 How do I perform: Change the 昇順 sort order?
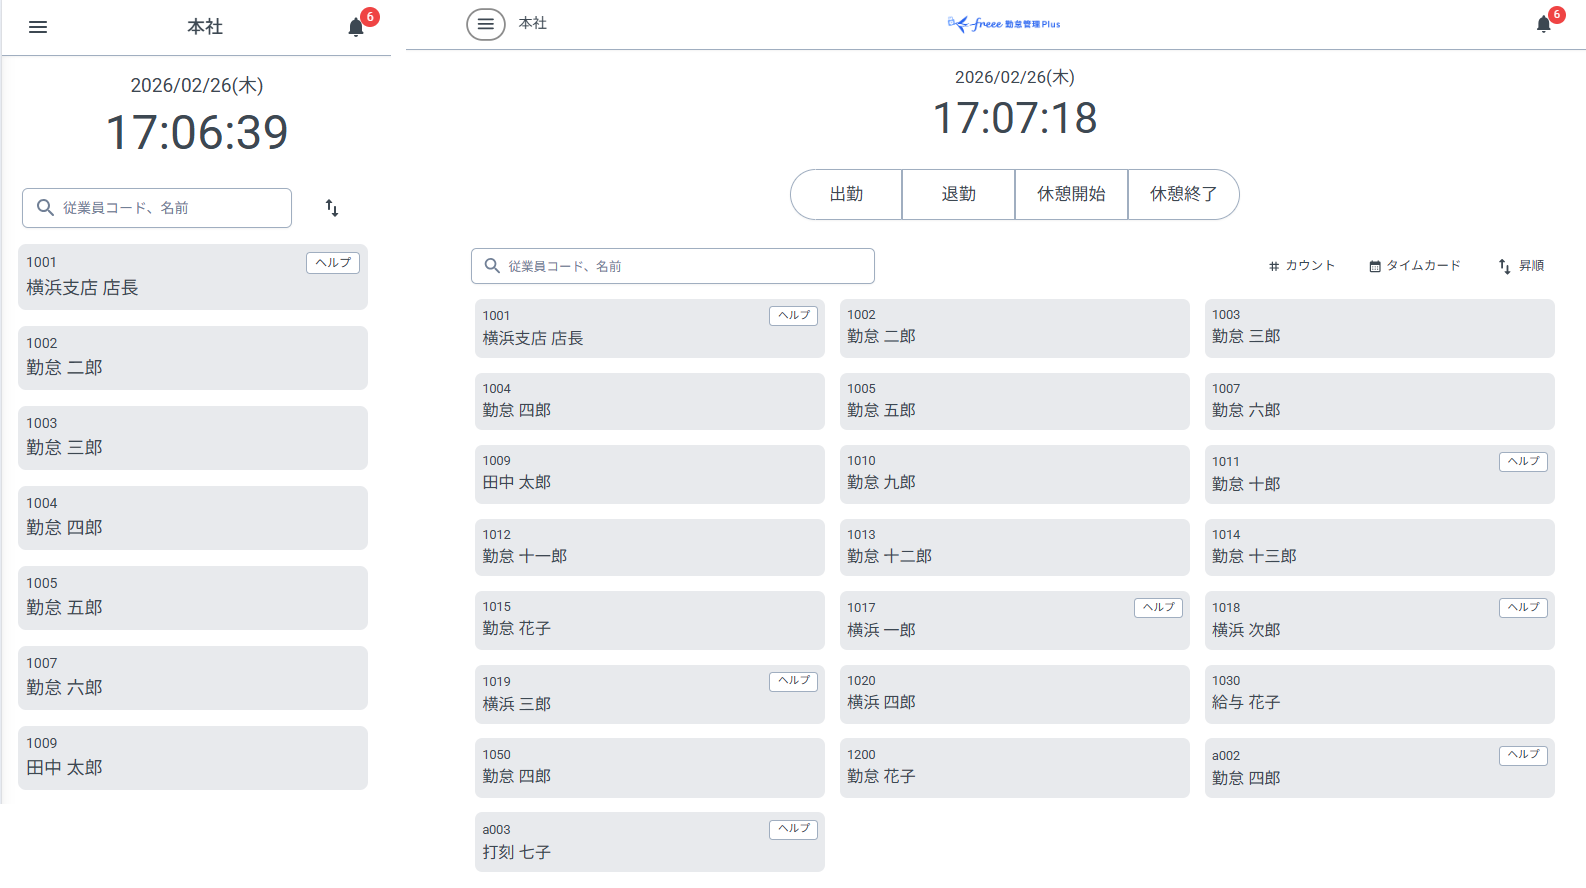[1521, 266]
